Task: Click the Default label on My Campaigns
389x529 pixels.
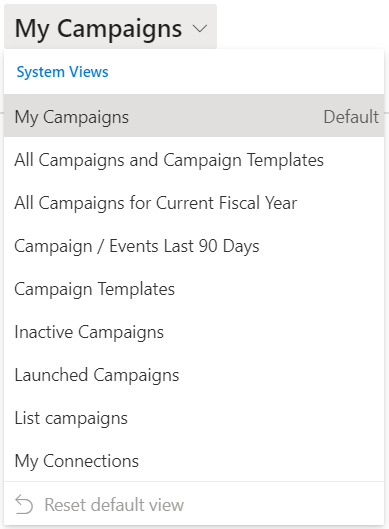Action: click(351, 117)
